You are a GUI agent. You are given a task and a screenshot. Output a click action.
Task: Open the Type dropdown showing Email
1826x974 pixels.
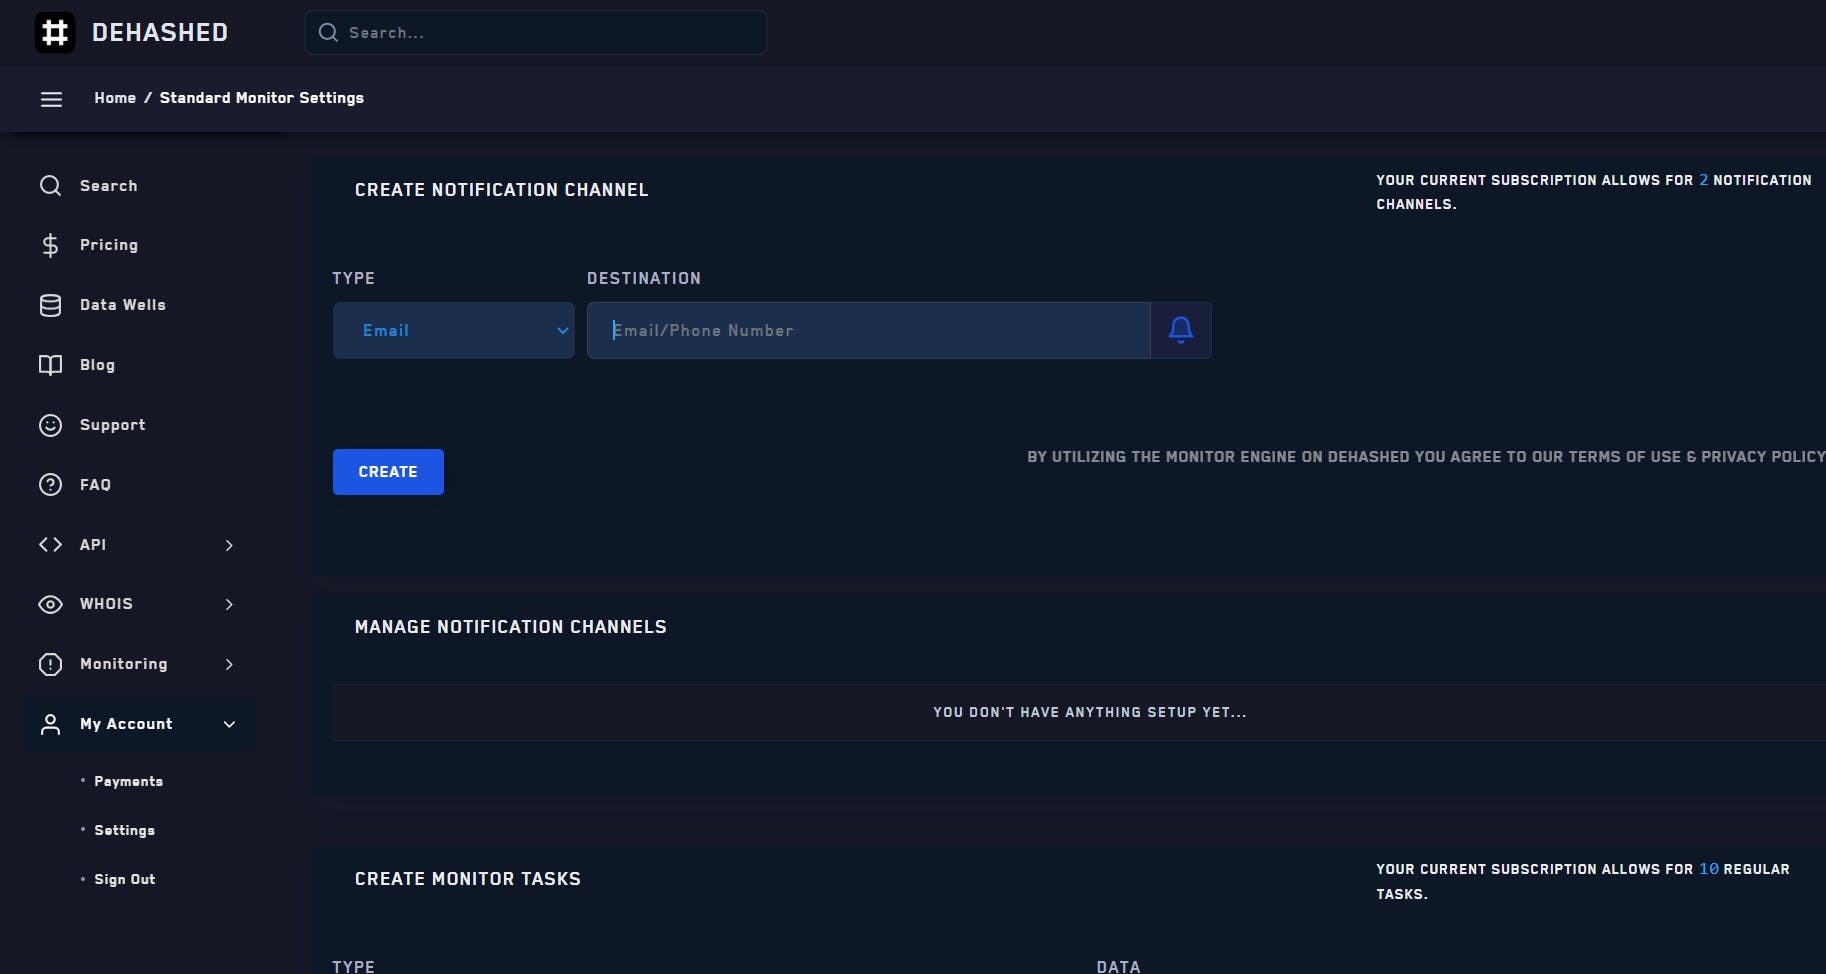pyautogui.click(x=454, y=330)
